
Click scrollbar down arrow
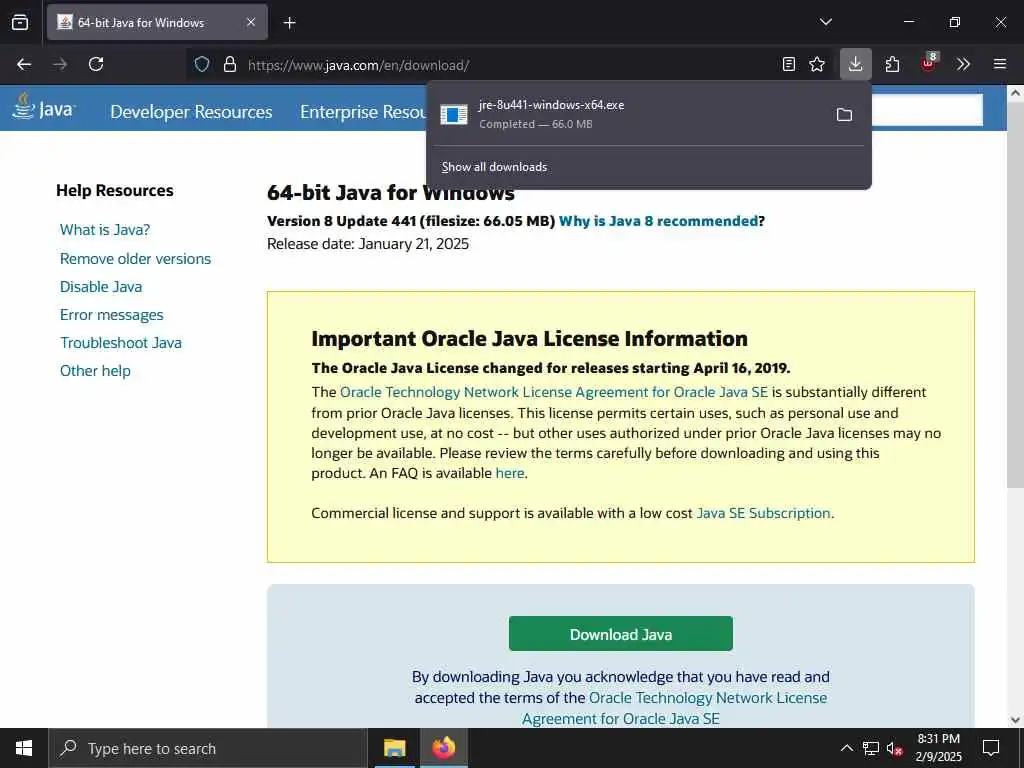pyautogui.click(x=1015, y=720)
